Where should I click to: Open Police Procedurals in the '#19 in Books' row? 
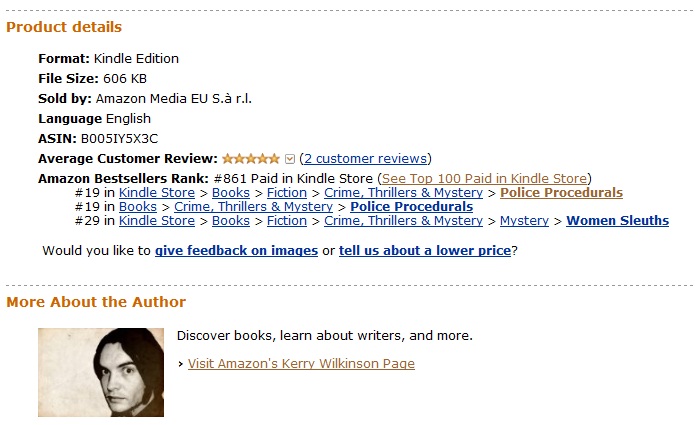coord(411,206)
